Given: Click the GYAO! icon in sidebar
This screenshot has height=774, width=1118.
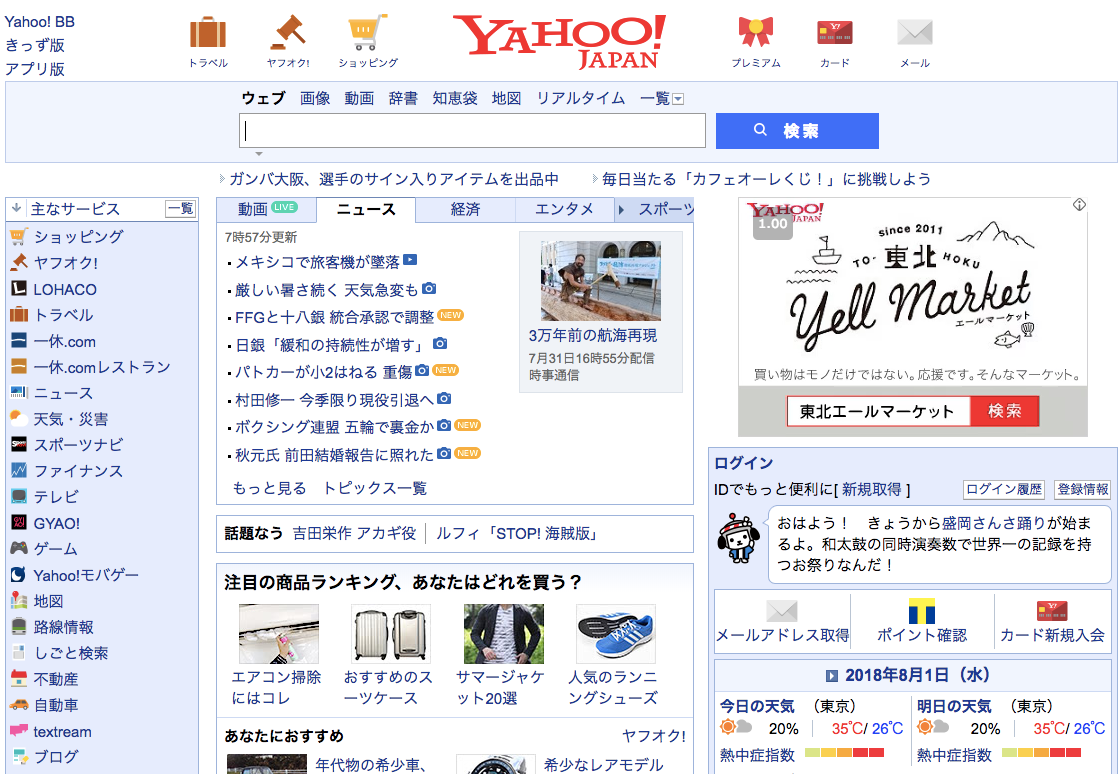Looking at the screenshot, I should pyautogui.click(x=19, y=522).
